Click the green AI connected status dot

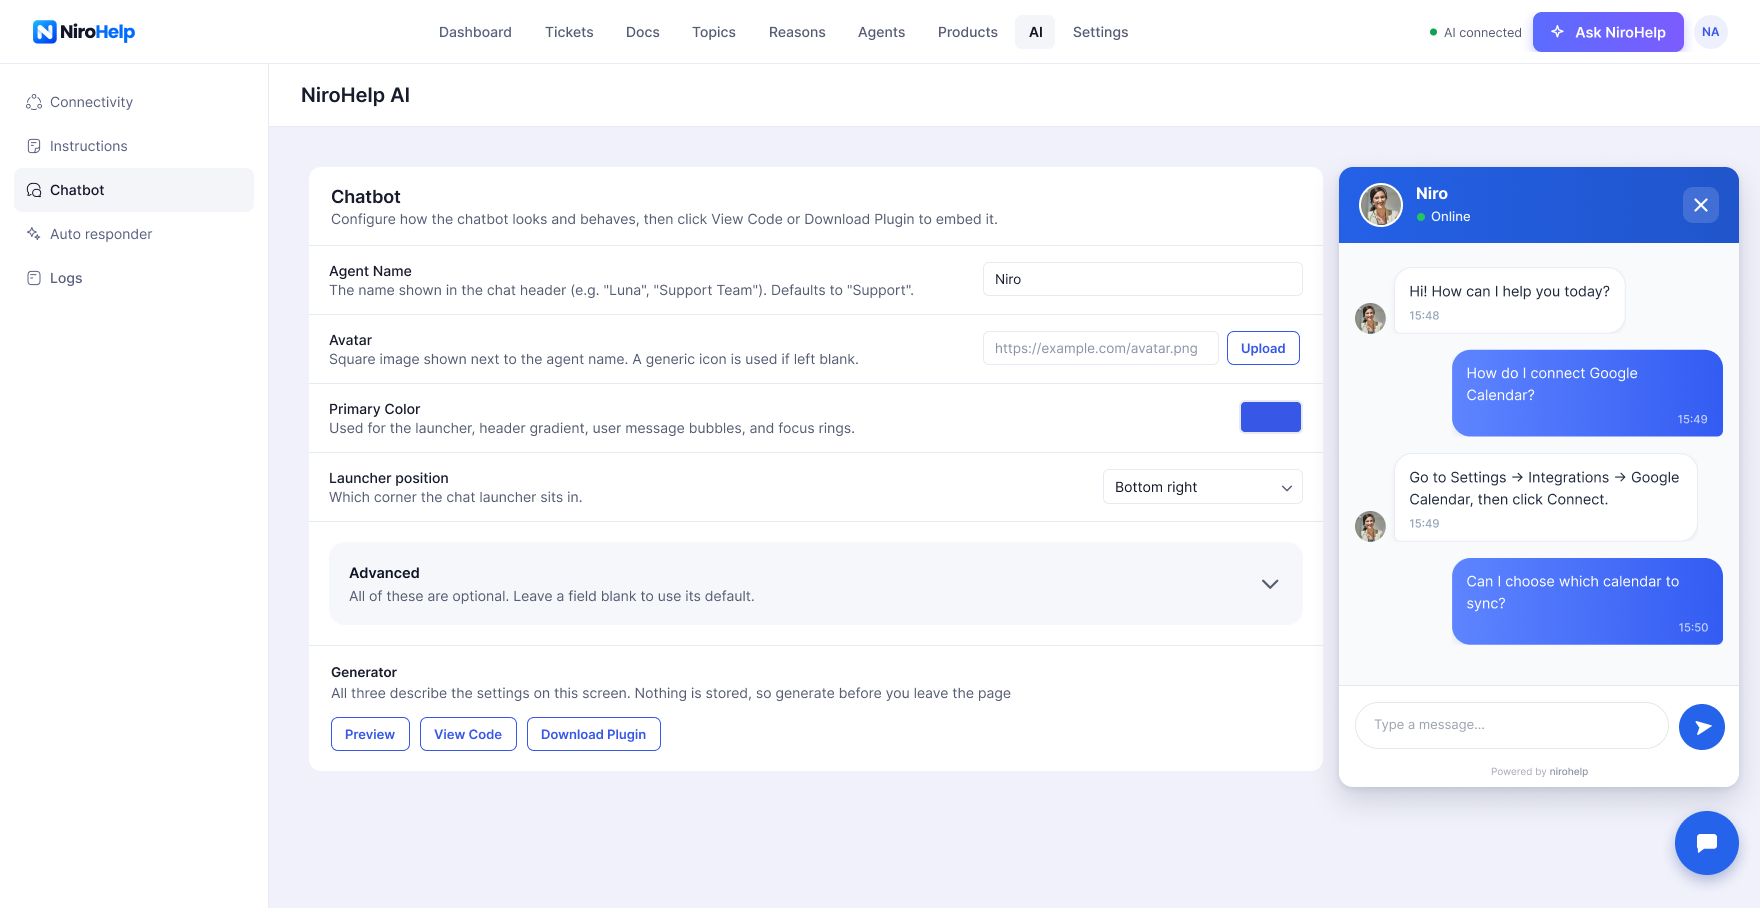coord(1433,33)
